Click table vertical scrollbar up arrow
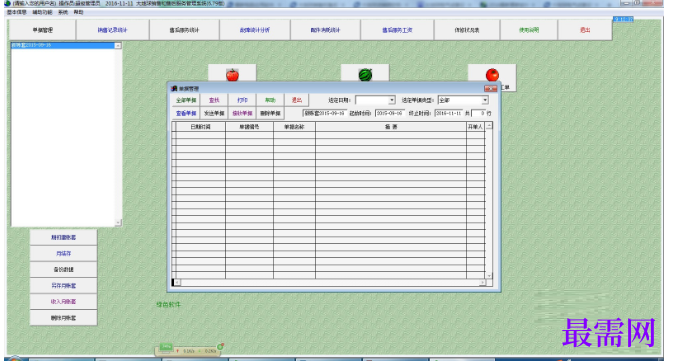Screen dimensions: 674x364 click(x=489, y=126)
